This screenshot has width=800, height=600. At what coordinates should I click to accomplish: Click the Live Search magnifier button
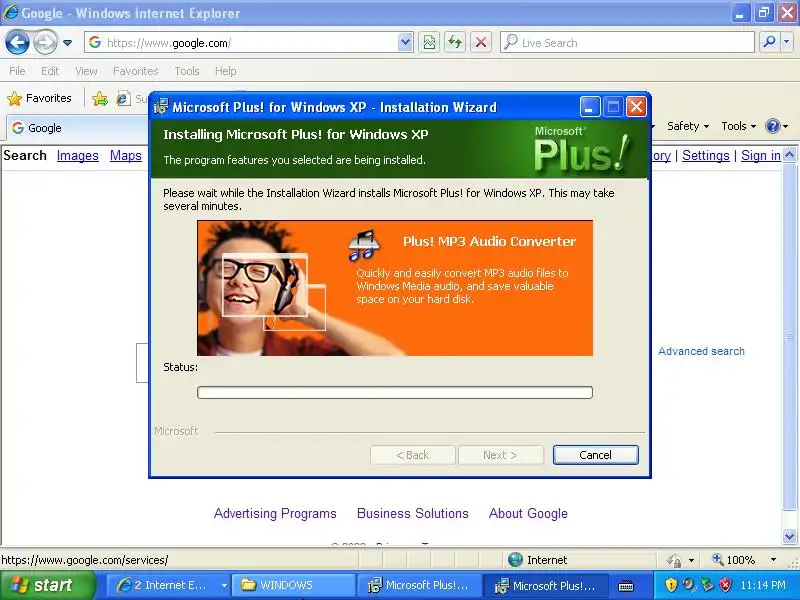(769, 43)
